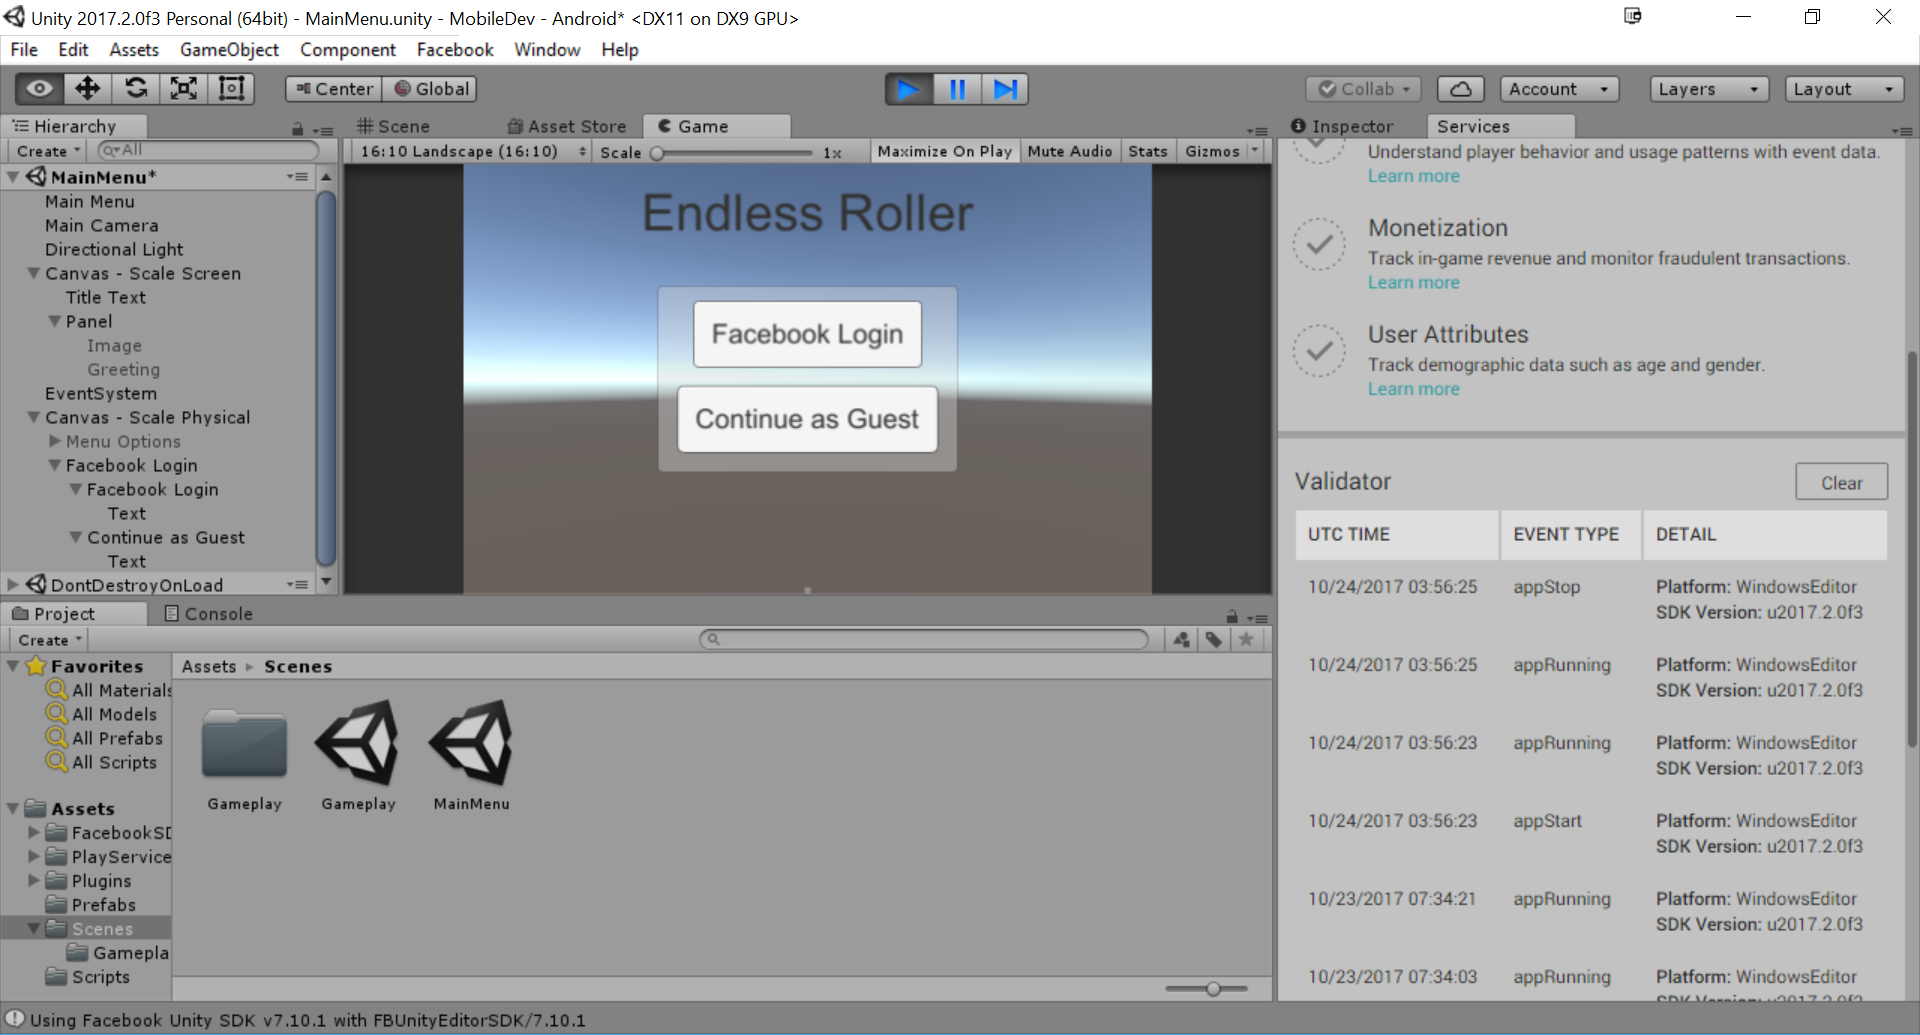Click the Monetization checkmark circle icon
The height and width of the screenshot is (1035, 1920).
pyautogui.click(x=1320, y=245)
